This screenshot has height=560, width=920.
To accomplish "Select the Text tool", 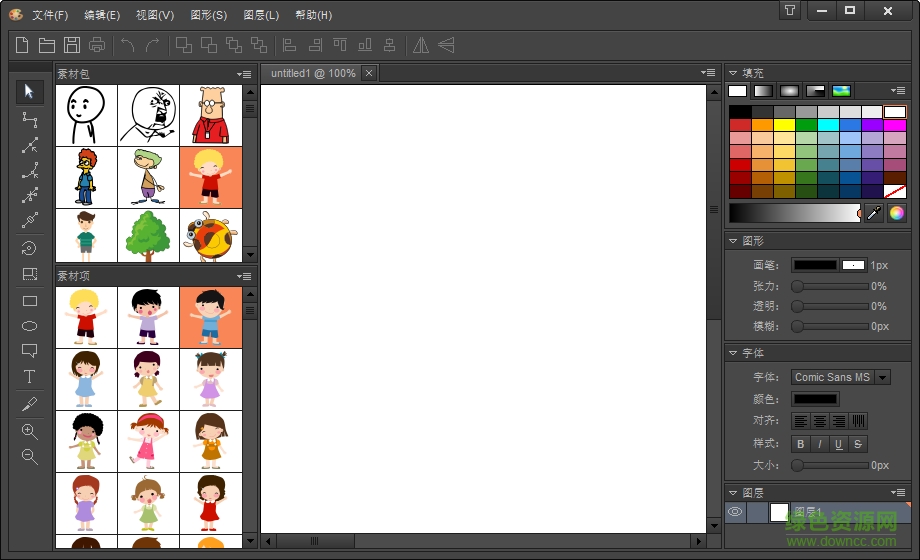I will pyautogui.click(x=29, y=377).
